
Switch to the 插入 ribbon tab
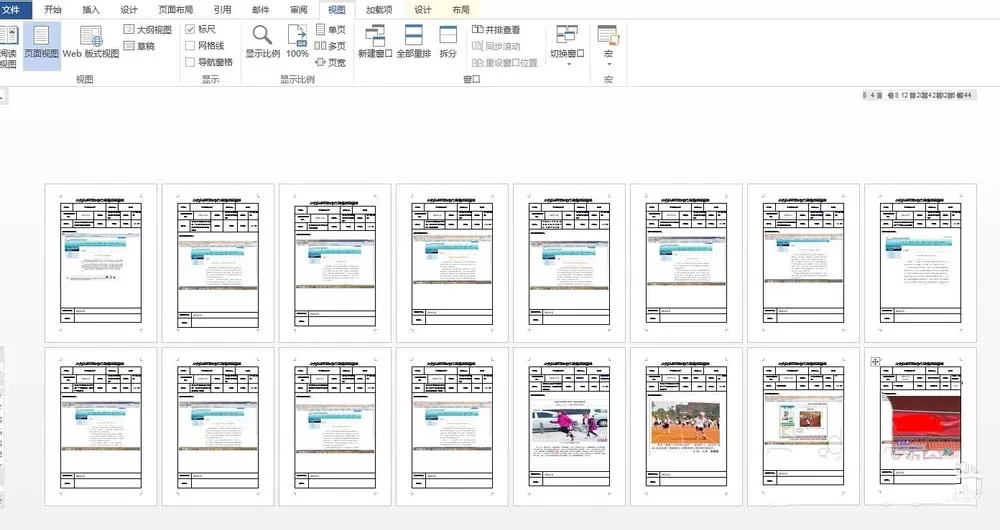[x=91, y=10]
